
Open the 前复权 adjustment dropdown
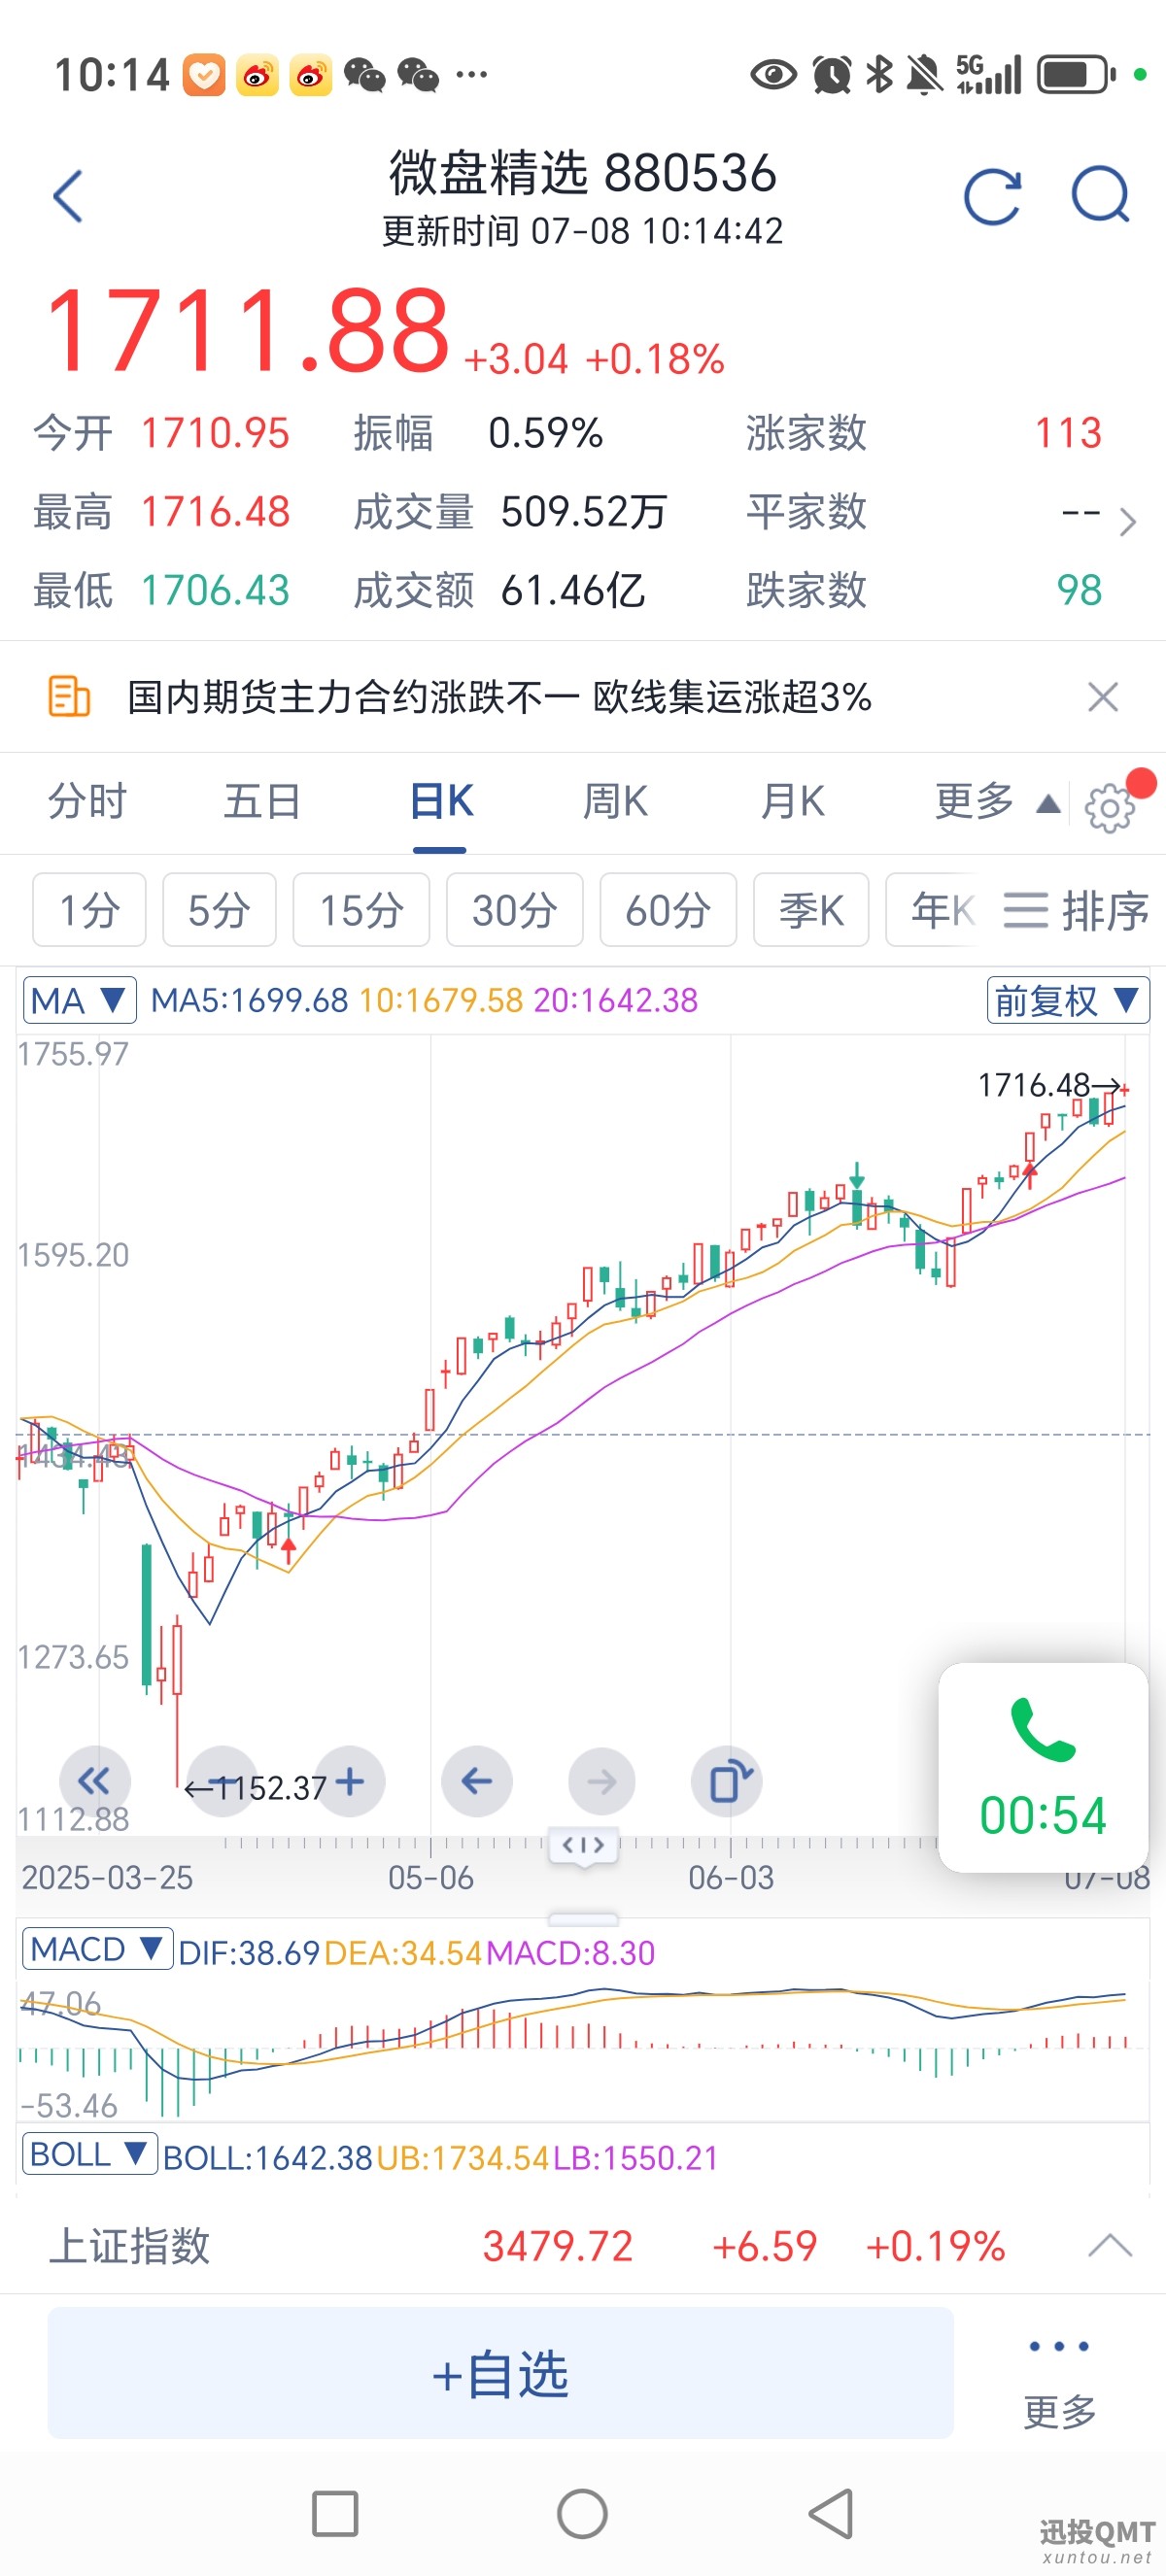click(x=1067, y=1000)
